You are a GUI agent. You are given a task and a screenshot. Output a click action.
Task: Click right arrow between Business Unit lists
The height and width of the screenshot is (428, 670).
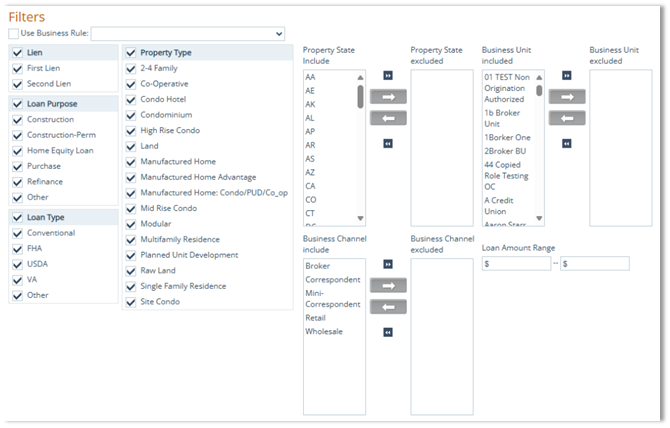point(566,97)
